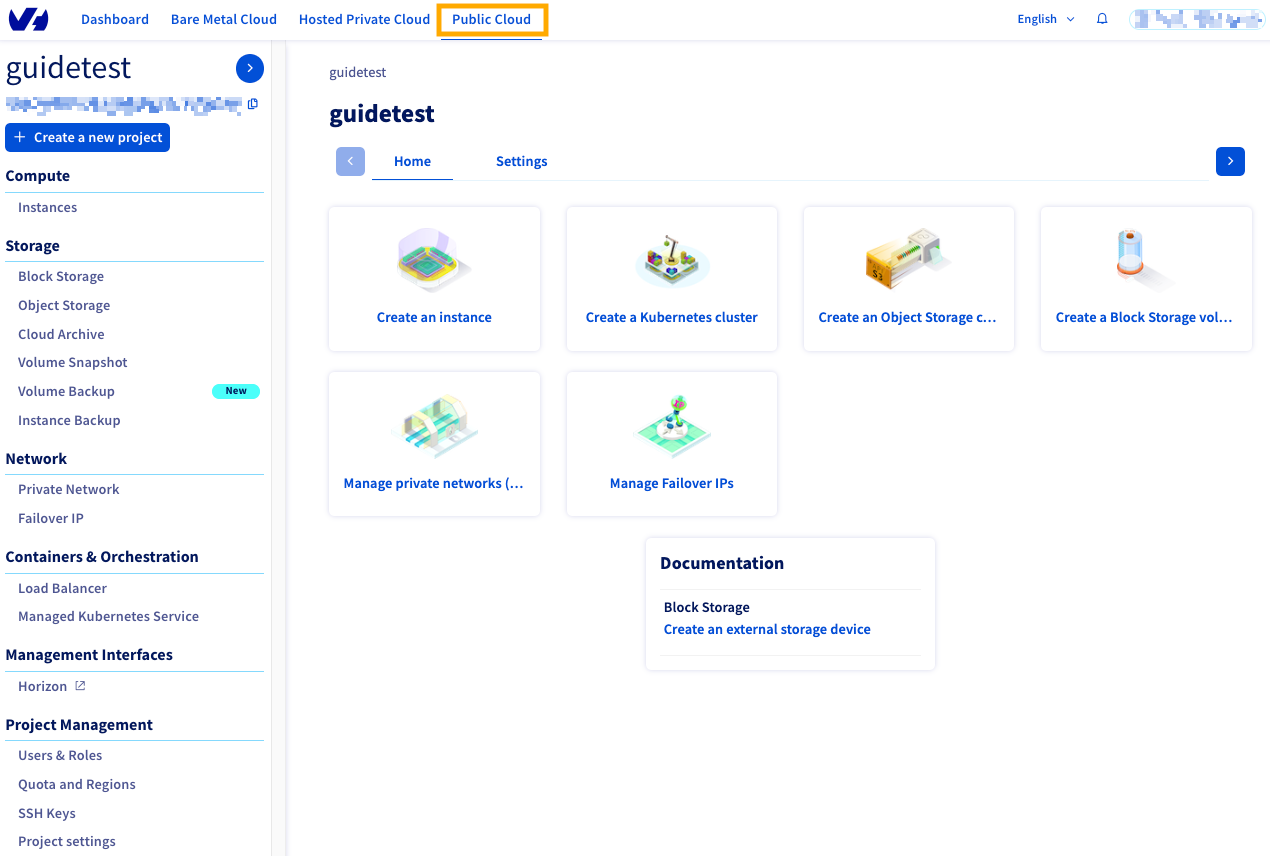Click the OVHcloud logo
The image size is (1270, 856).
[x=28, y=18]
